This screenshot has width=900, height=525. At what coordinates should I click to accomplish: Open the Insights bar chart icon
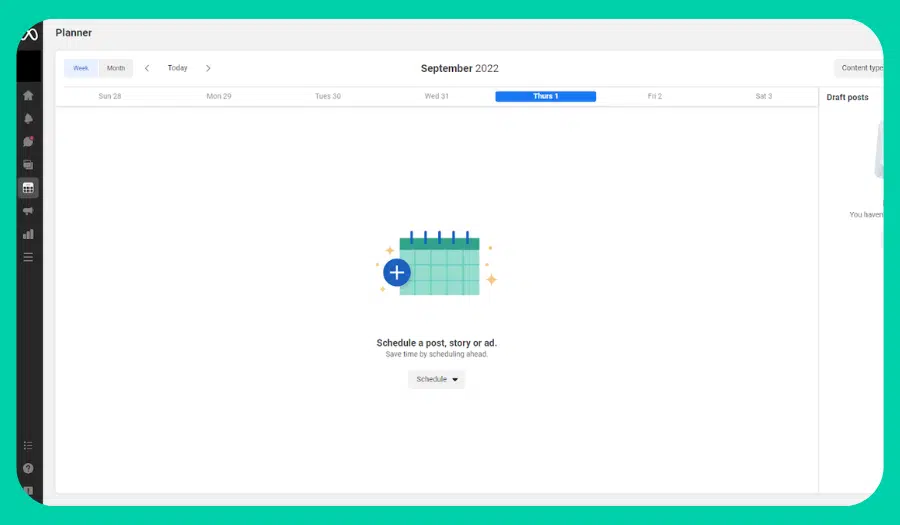pyautogui.click(x=28, y=234)
